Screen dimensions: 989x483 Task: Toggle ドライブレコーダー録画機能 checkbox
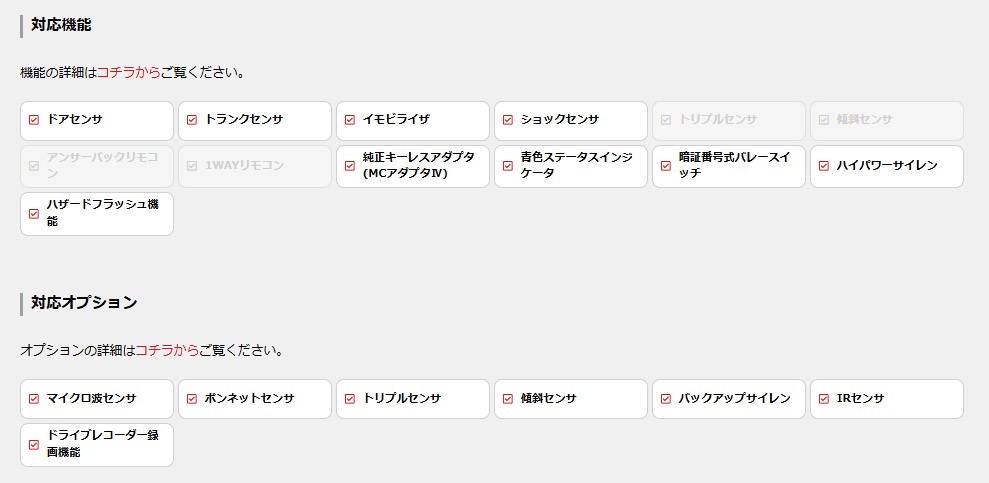pyautogui.click(x=34, y=445)
